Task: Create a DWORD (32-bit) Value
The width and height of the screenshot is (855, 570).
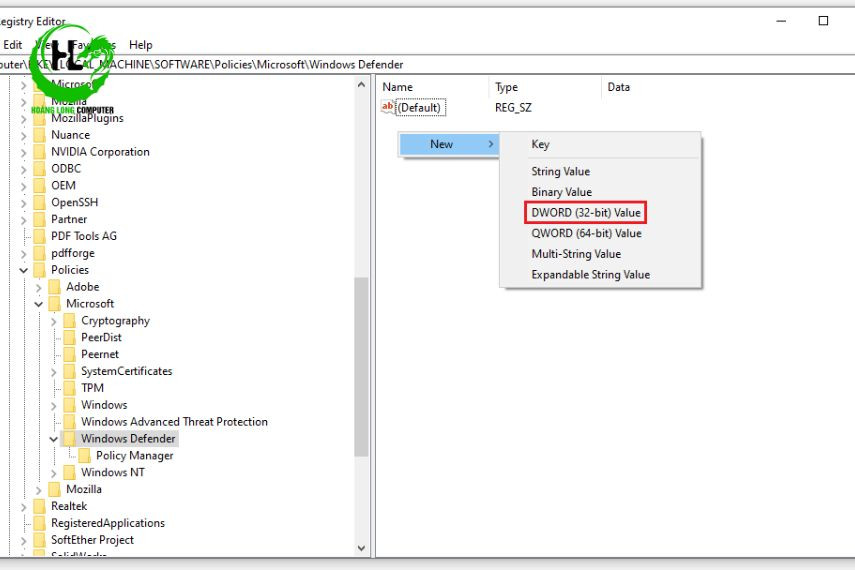Action: [586, 213]
